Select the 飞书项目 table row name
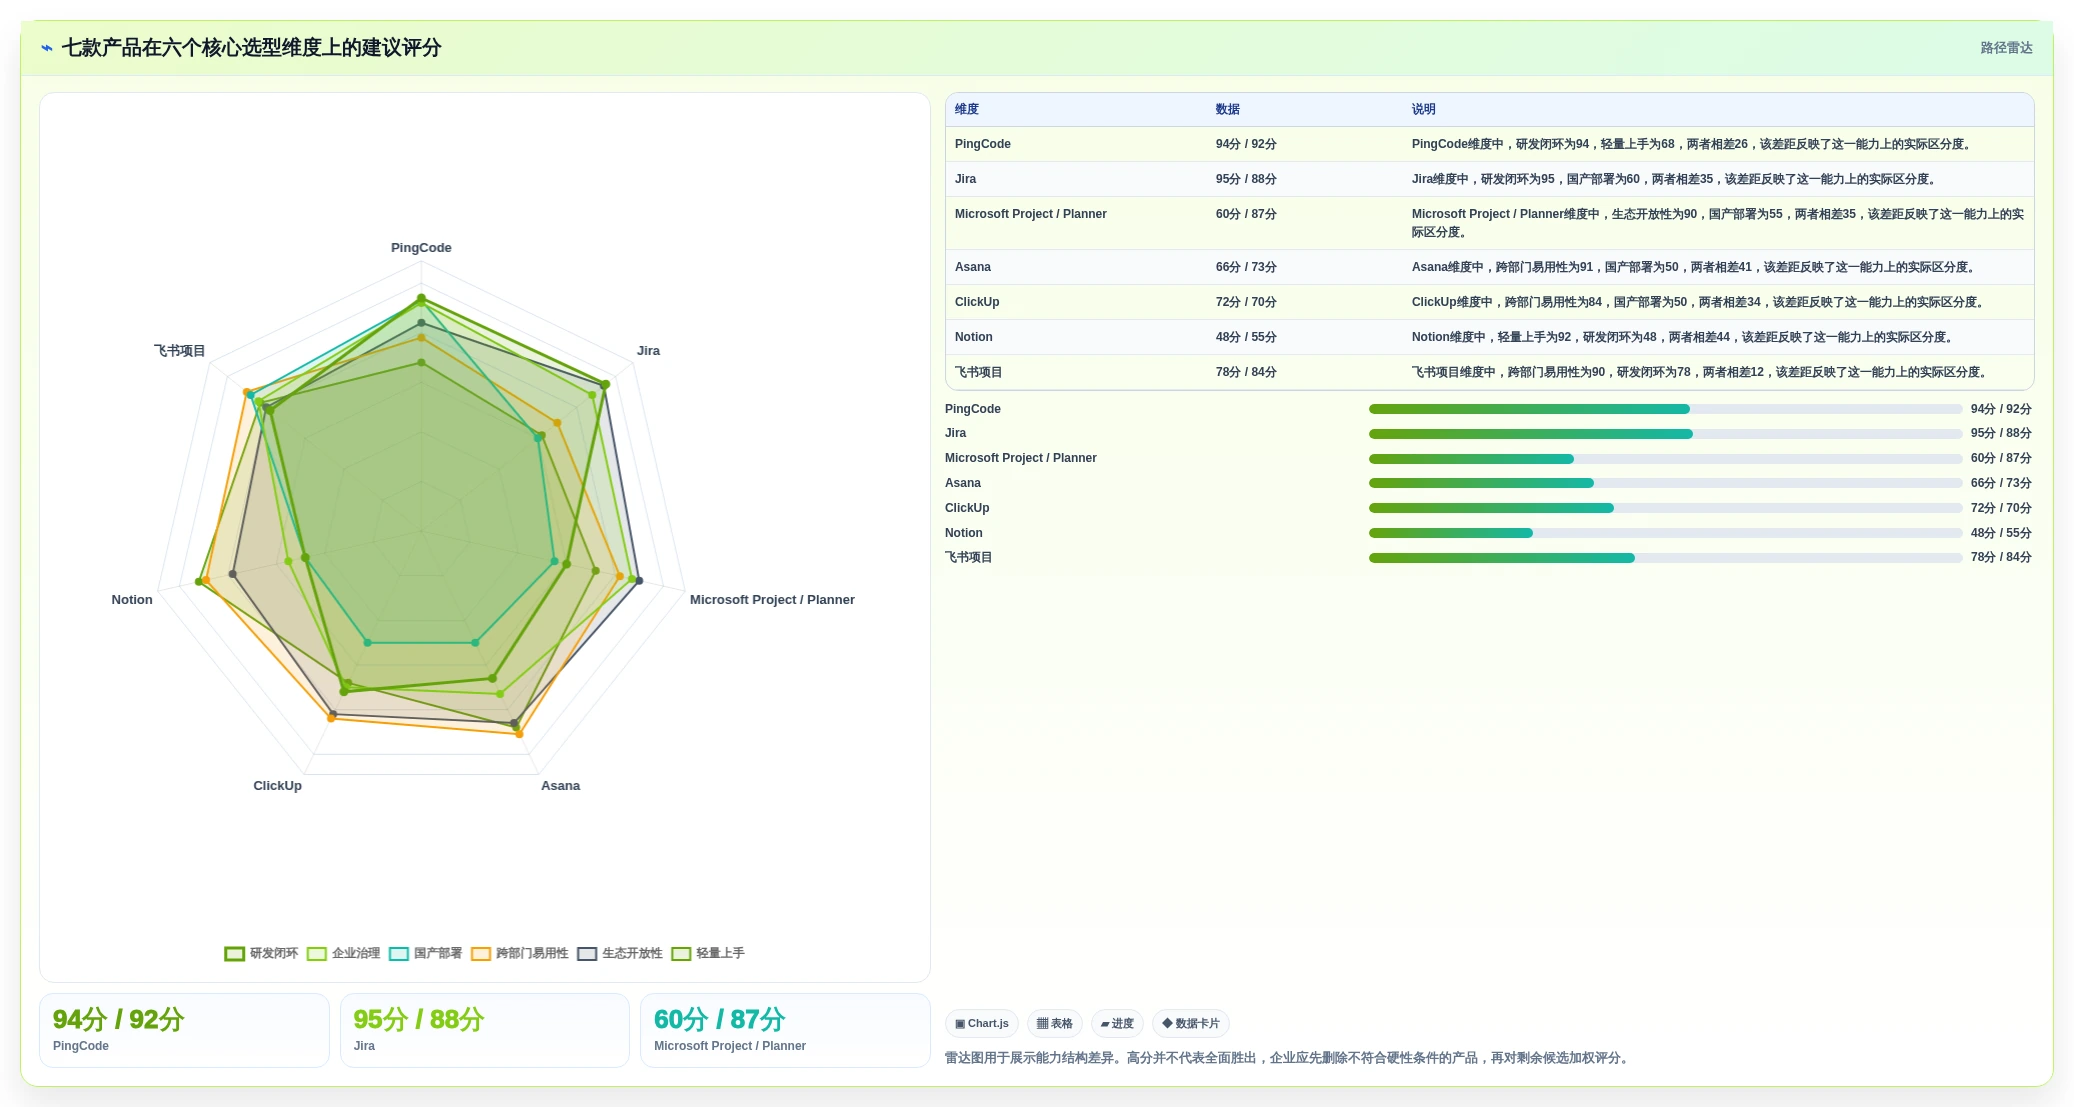The image size is (2074, 1107). coord(979,372)
